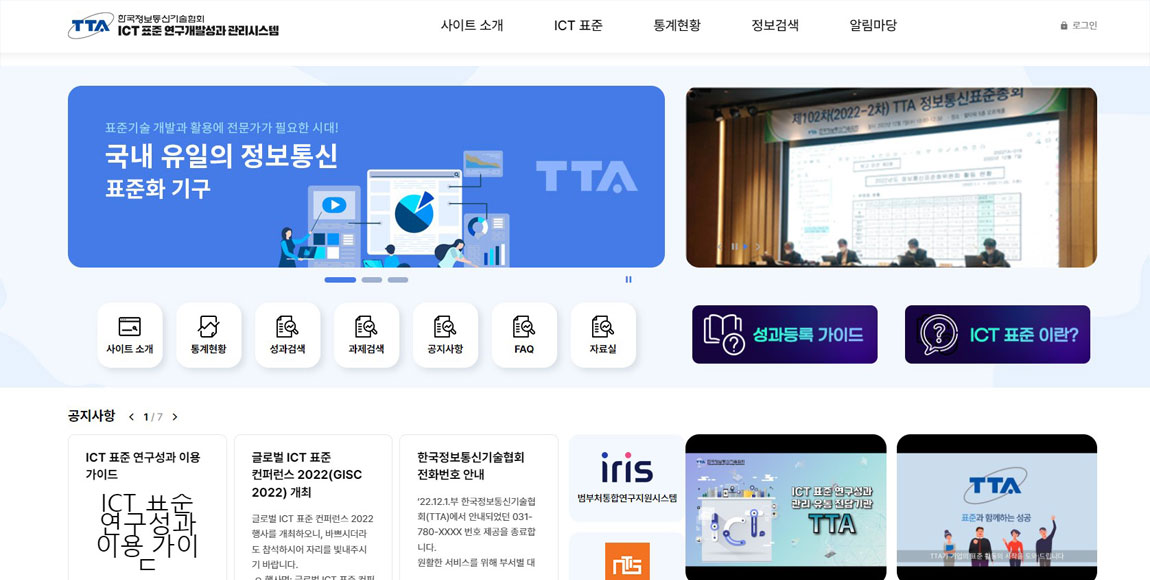Jump to the third banner slide indicator
Screen dimensions: 1150x580
[398, 280]
